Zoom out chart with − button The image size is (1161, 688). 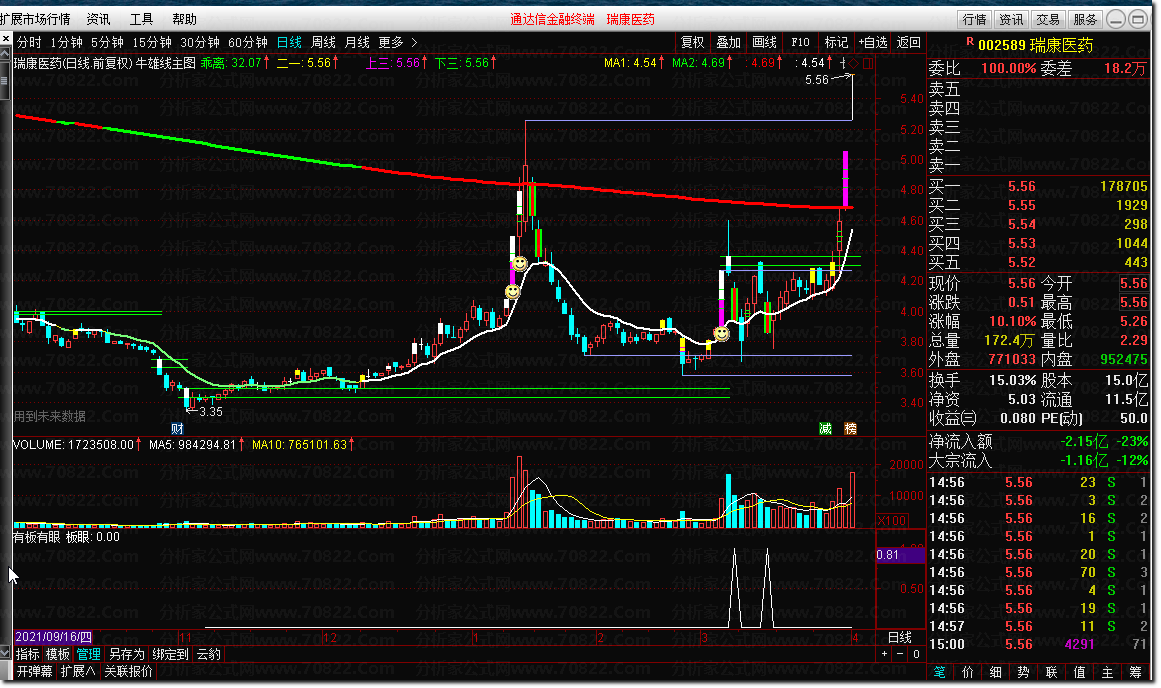tap(900, 654)
